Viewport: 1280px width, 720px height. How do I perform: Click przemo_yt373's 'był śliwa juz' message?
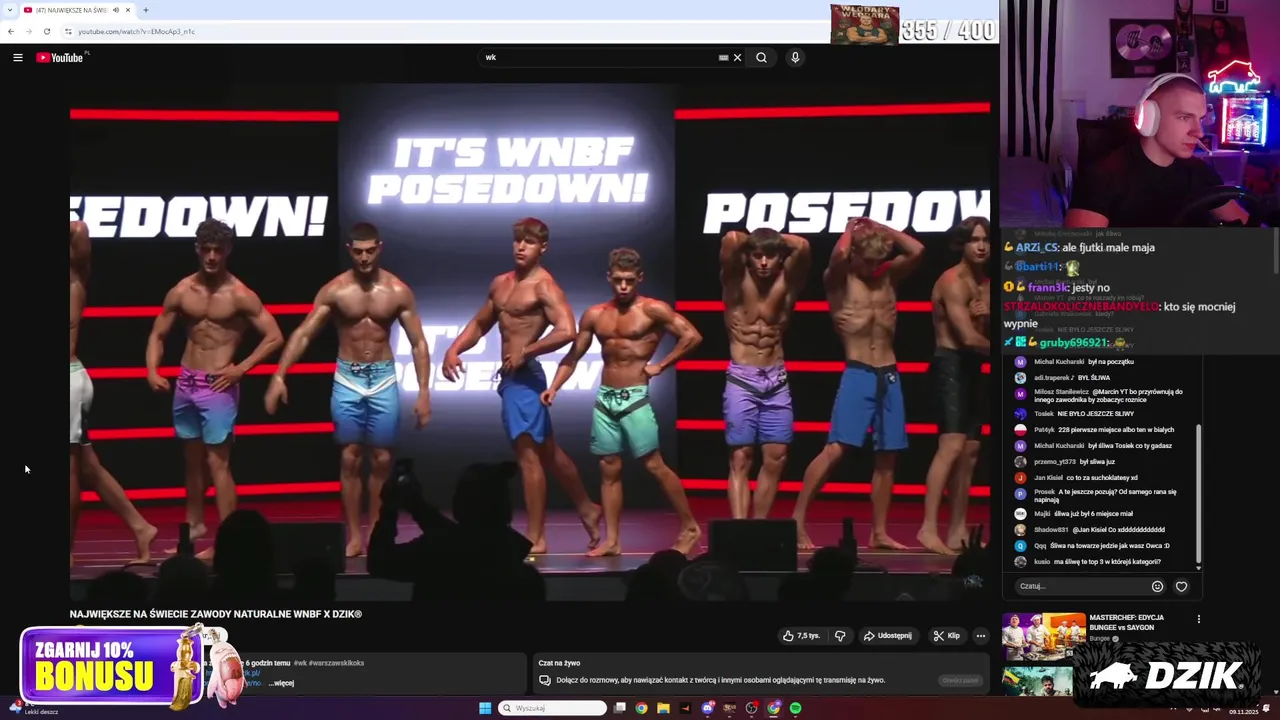click(1074, 462)
